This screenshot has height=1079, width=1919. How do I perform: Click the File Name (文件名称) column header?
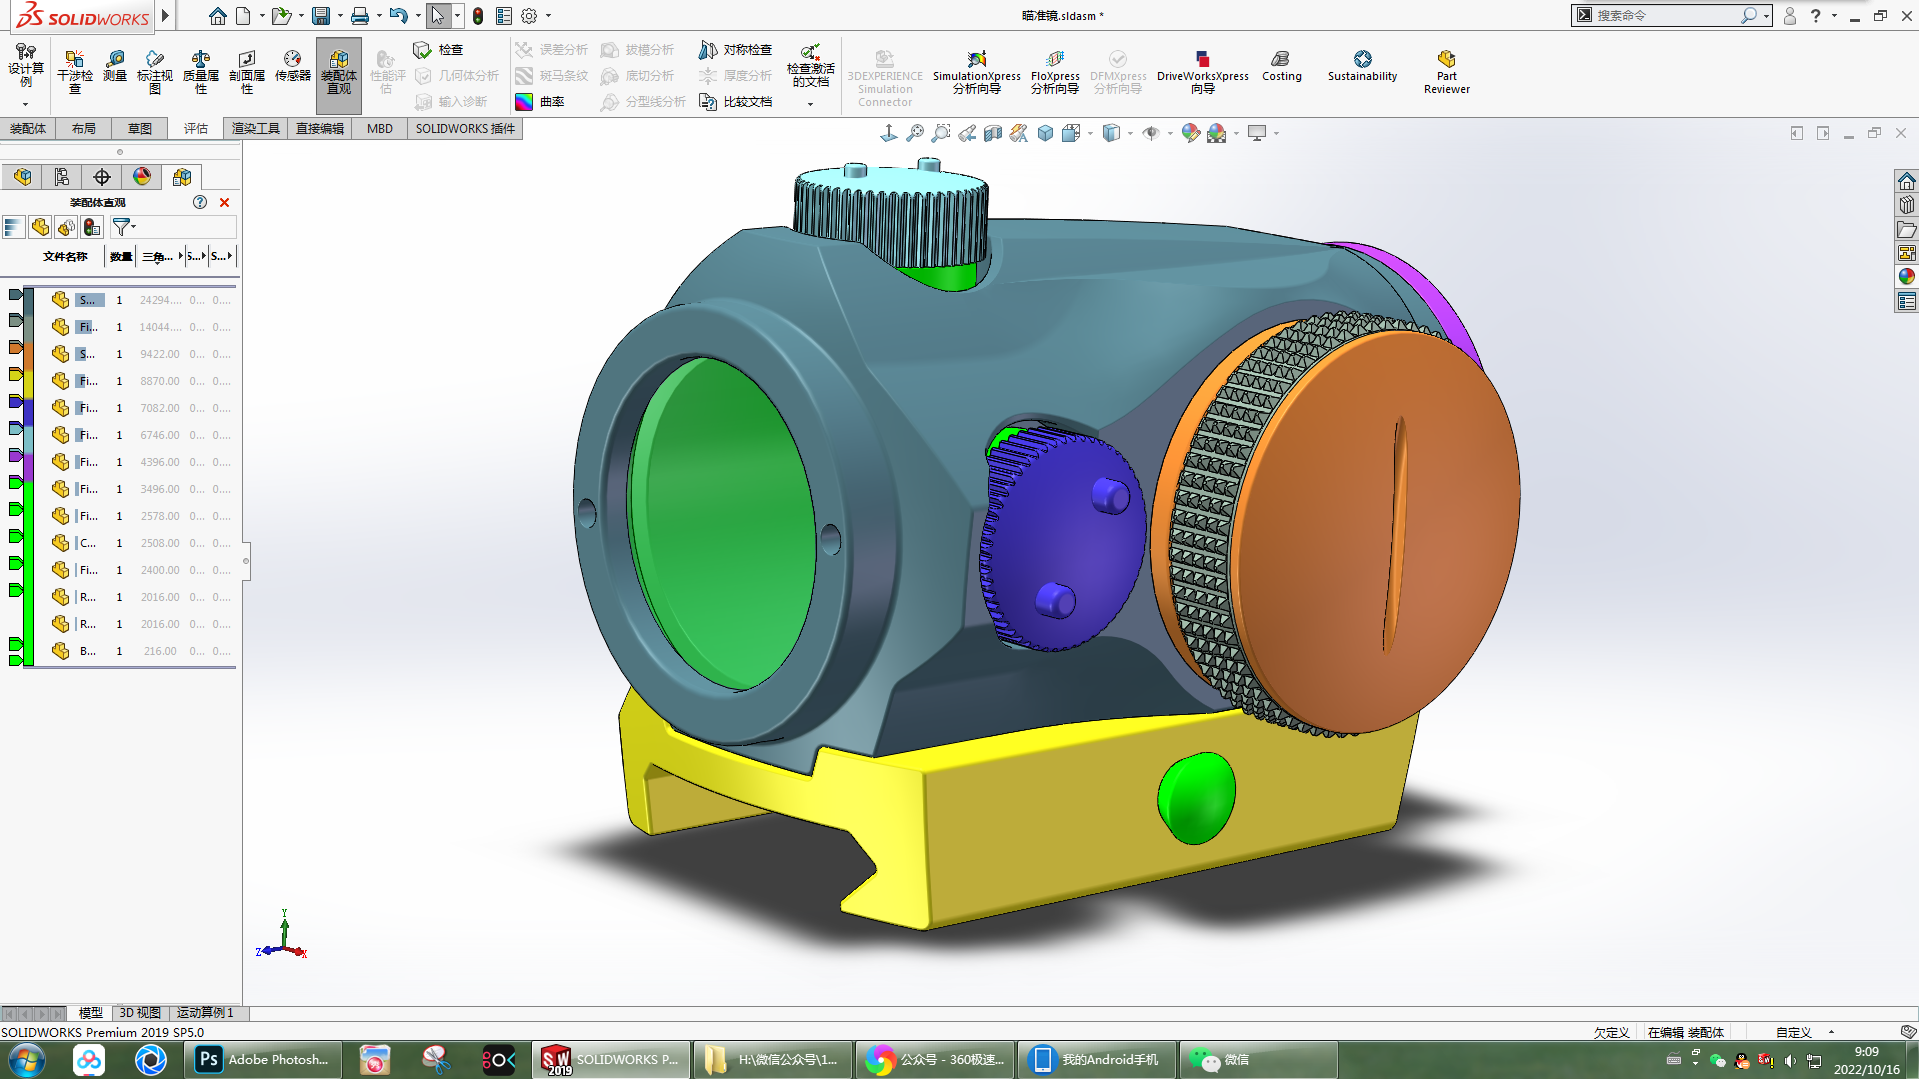[x=65, y=256]
